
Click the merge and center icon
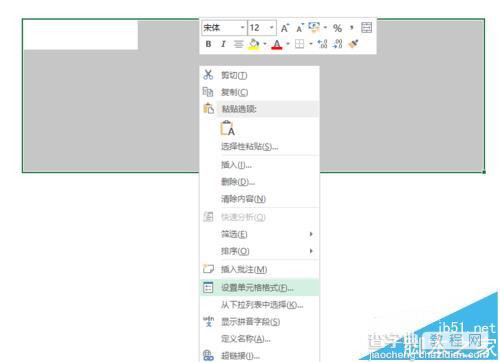tap(367, 28)
